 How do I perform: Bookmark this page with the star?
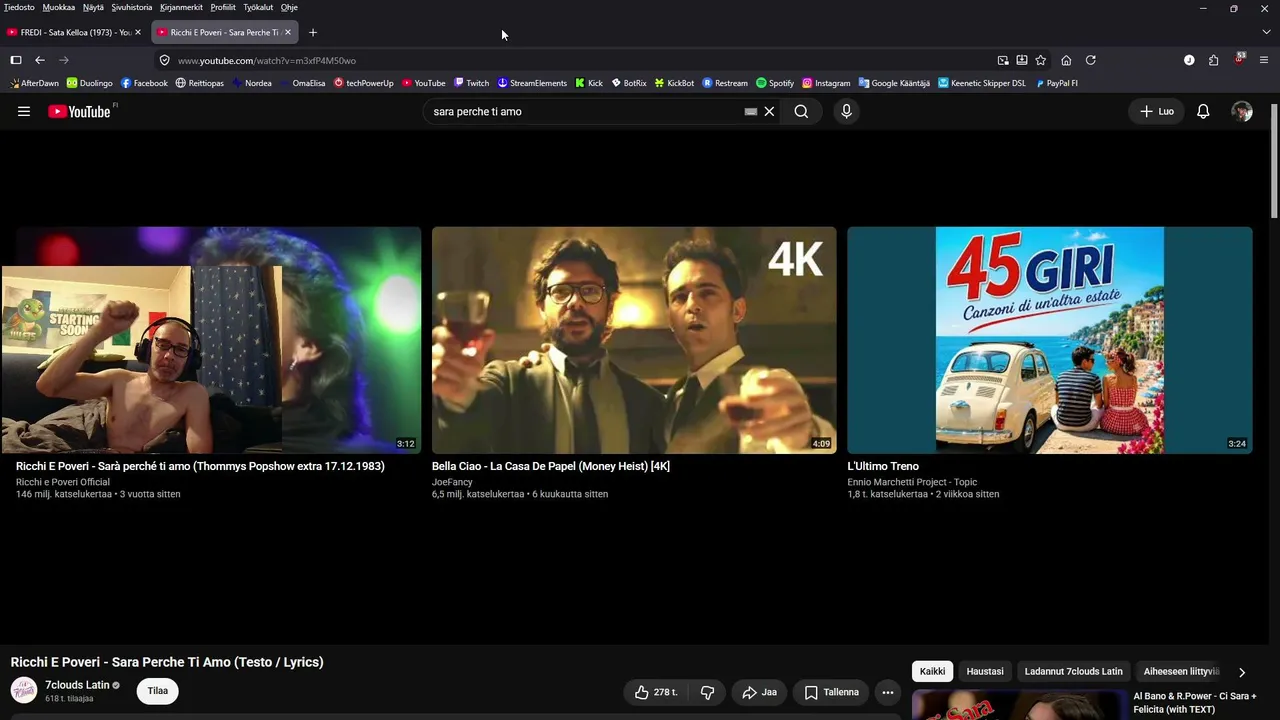1041,60
